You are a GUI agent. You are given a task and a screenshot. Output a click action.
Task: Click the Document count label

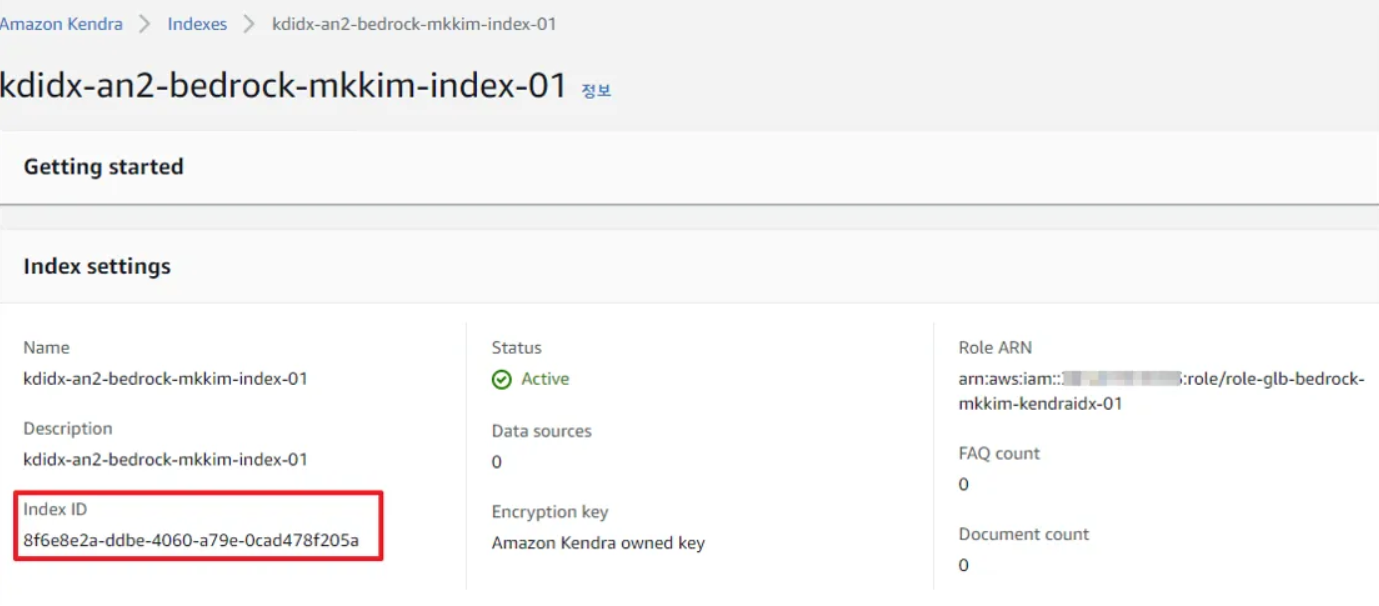coord(1024,534)
